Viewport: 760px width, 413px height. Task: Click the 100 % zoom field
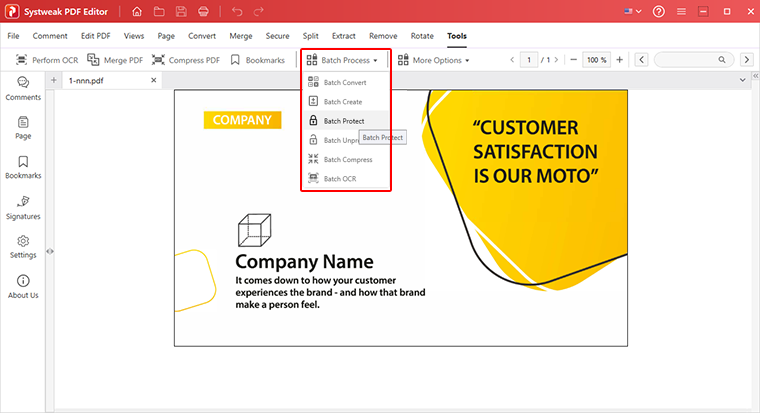(x=596, y=60)
